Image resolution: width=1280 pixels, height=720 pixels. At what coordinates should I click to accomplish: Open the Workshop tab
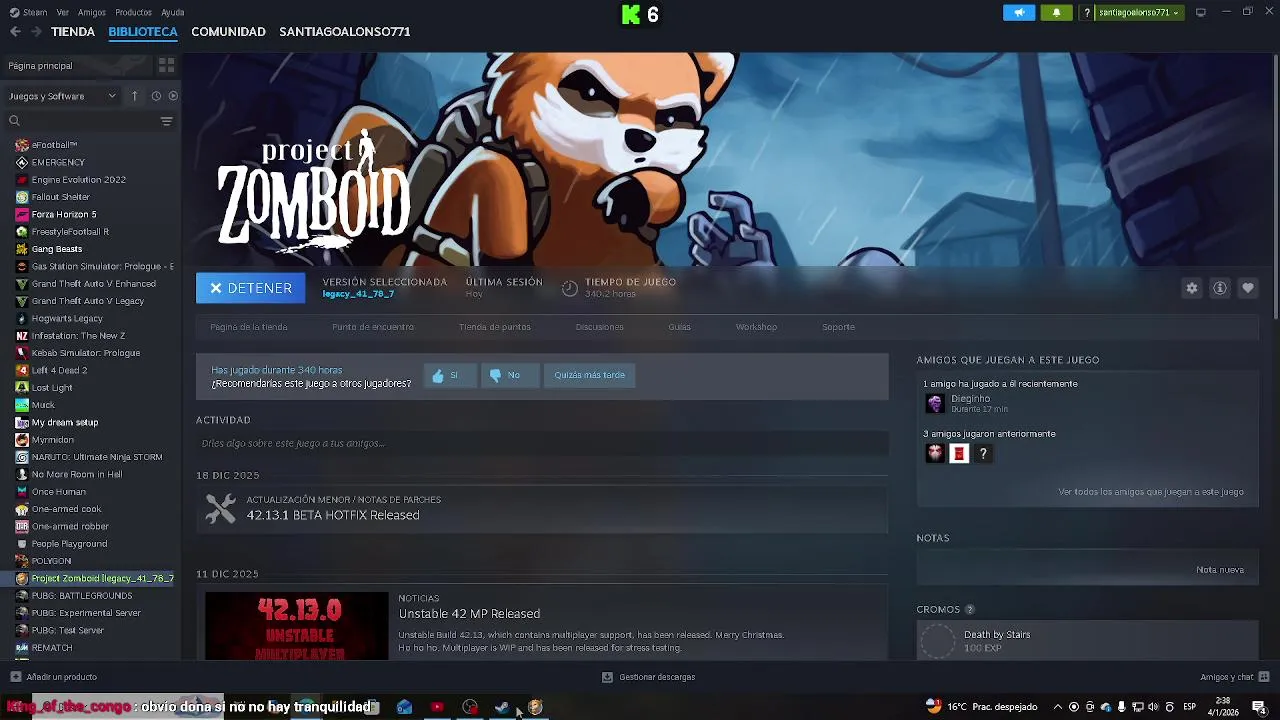coord(756,327)
